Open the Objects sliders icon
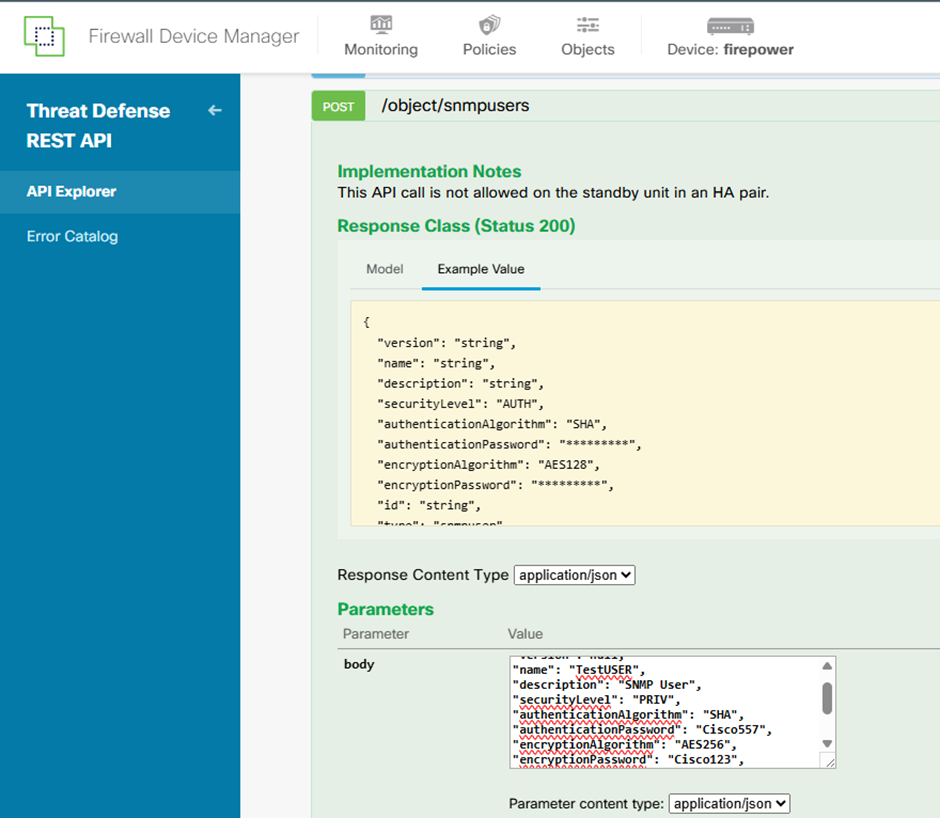This screenshot has width=940, height=818. point(588,25)
